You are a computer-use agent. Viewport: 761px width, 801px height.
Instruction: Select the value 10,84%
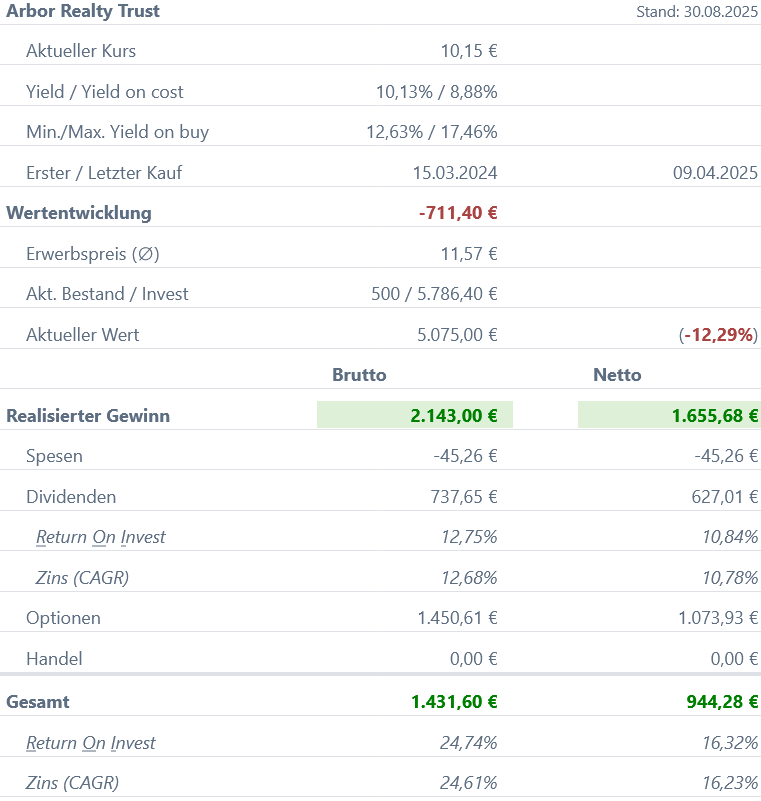730,537
